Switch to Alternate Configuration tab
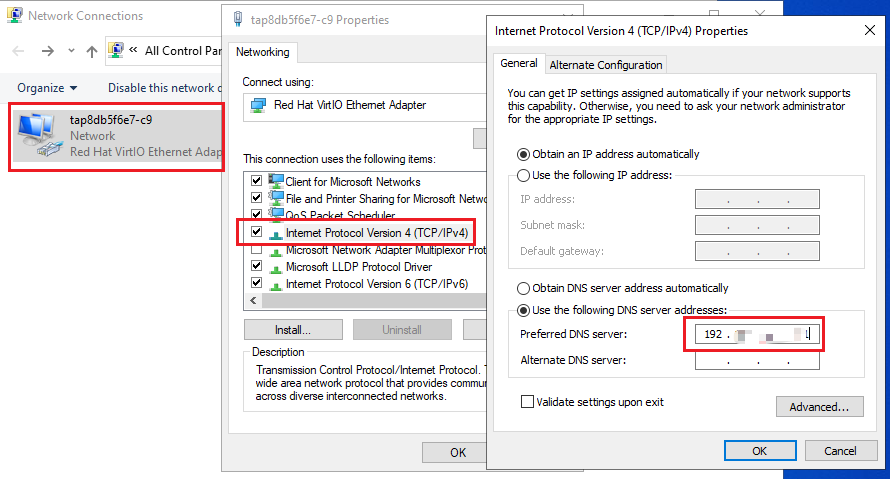This screenshot has height=479, width=890. [x=606, y=65]
